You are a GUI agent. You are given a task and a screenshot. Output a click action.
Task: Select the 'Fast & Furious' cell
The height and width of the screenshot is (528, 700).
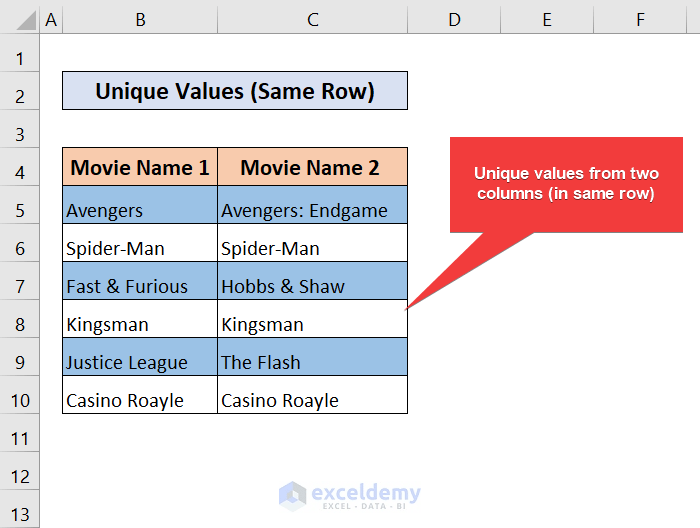tap(140, 280)
